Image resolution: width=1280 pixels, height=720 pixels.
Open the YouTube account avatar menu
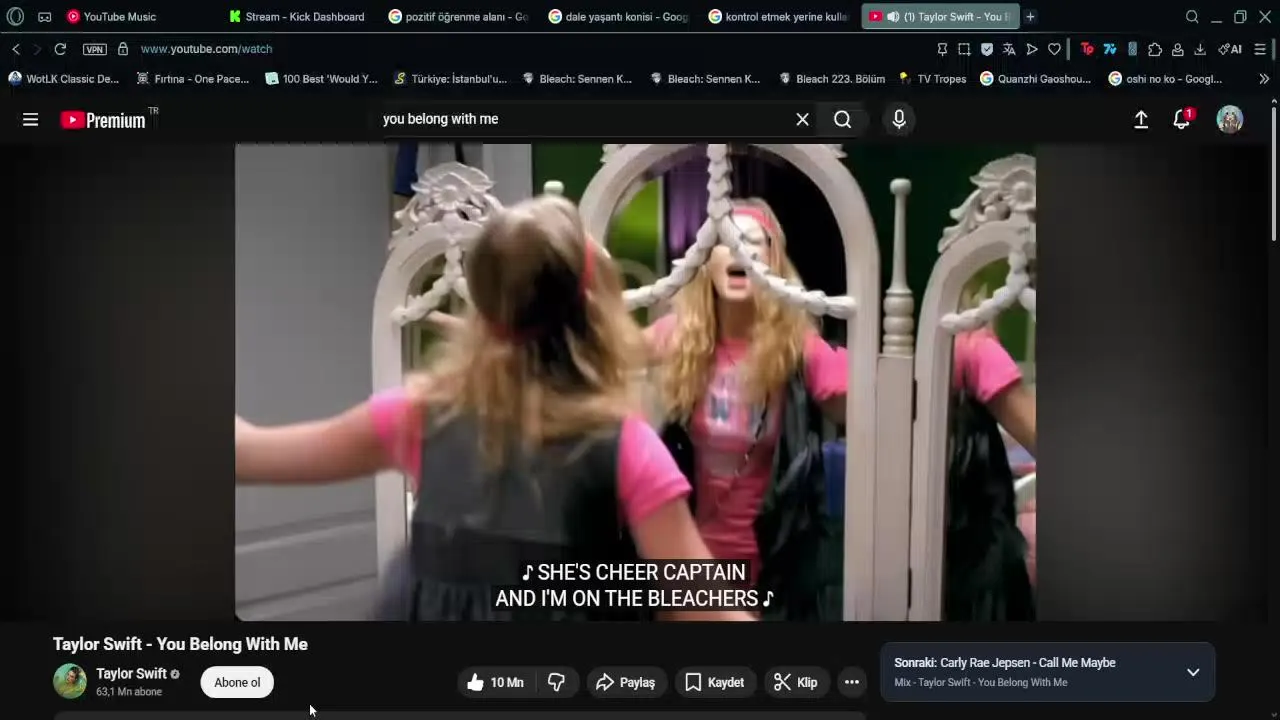point(1230,120)
